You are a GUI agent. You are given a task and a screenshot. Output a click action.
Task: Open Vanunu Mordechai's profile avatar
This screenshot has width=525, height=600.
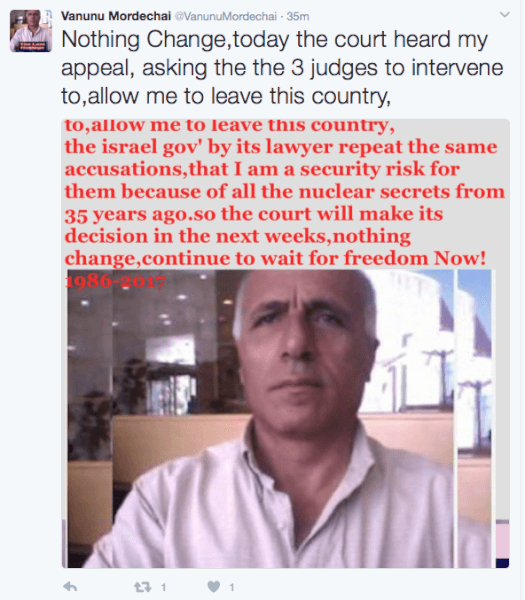pos(31,31)
